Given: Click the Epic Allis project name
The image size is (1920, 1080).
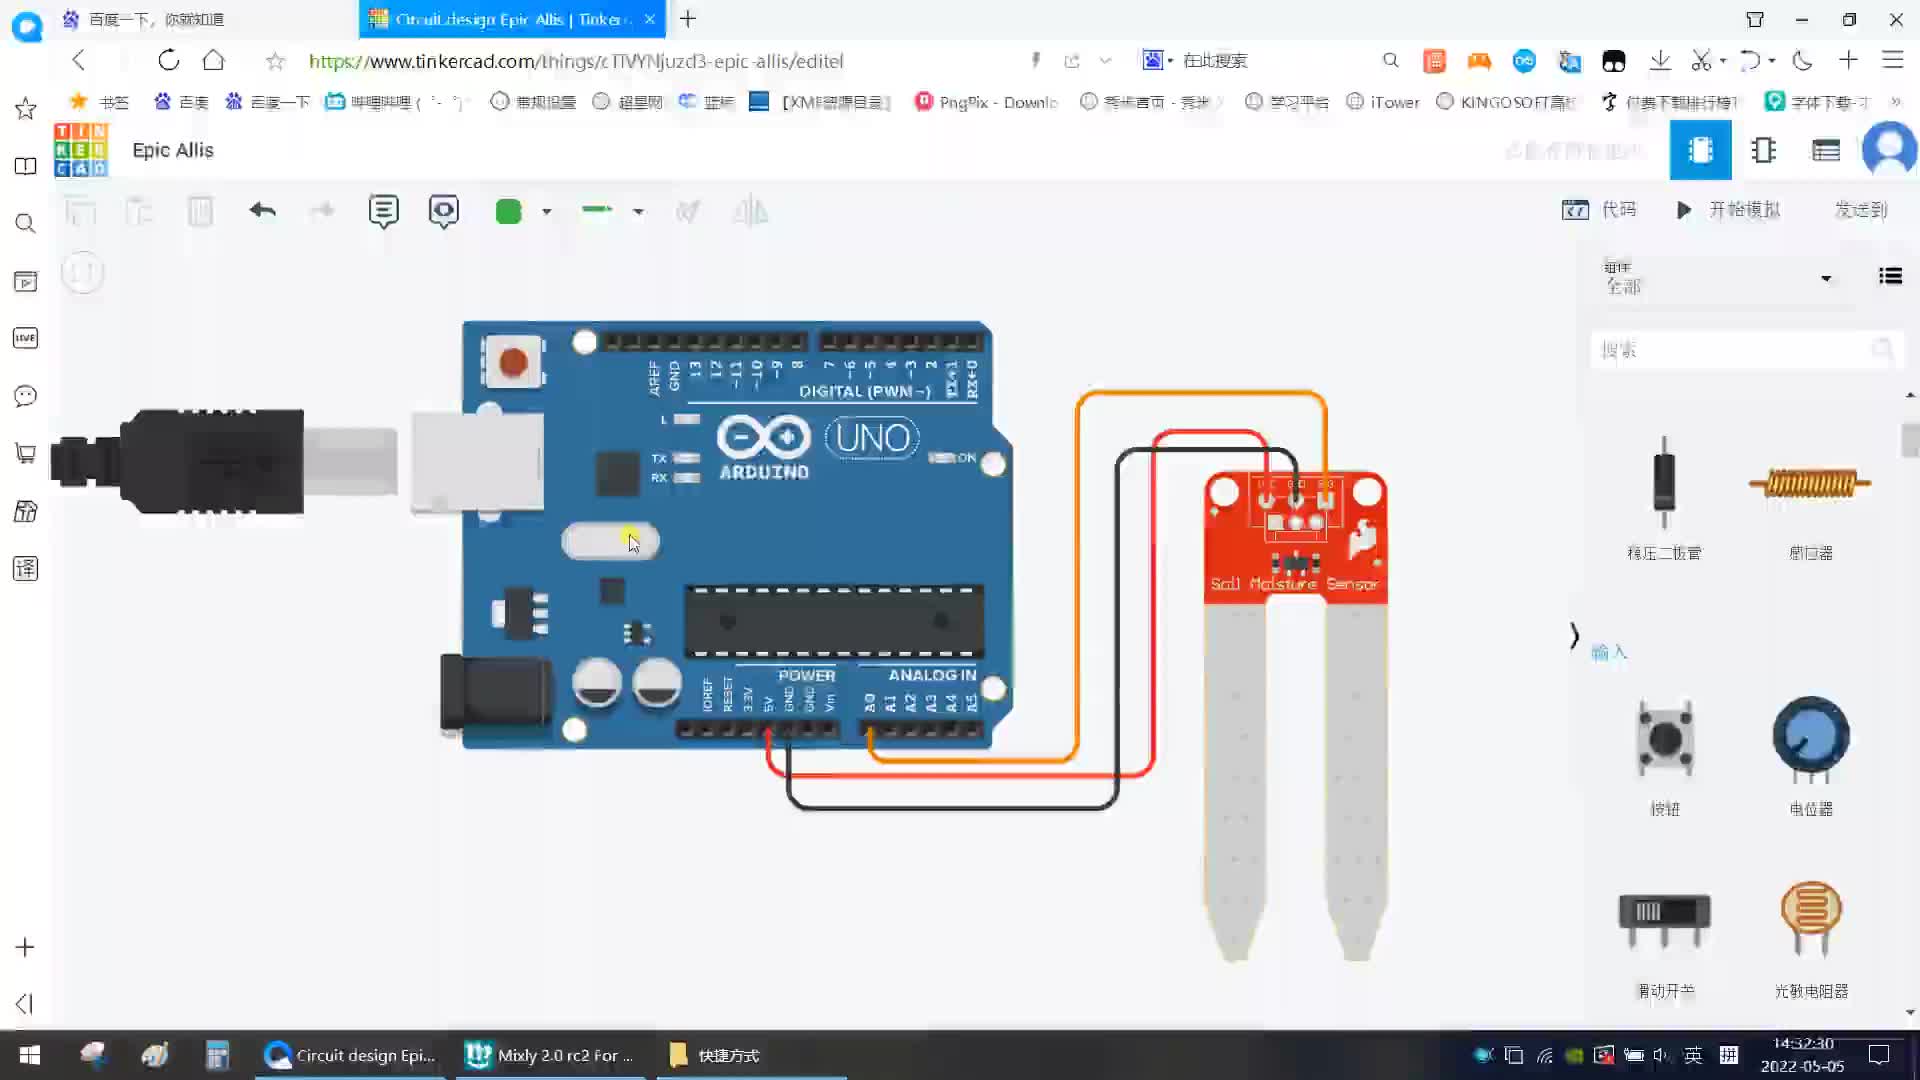Looking at the screenshot, I should pyautogui.click(x=173, y=150).
